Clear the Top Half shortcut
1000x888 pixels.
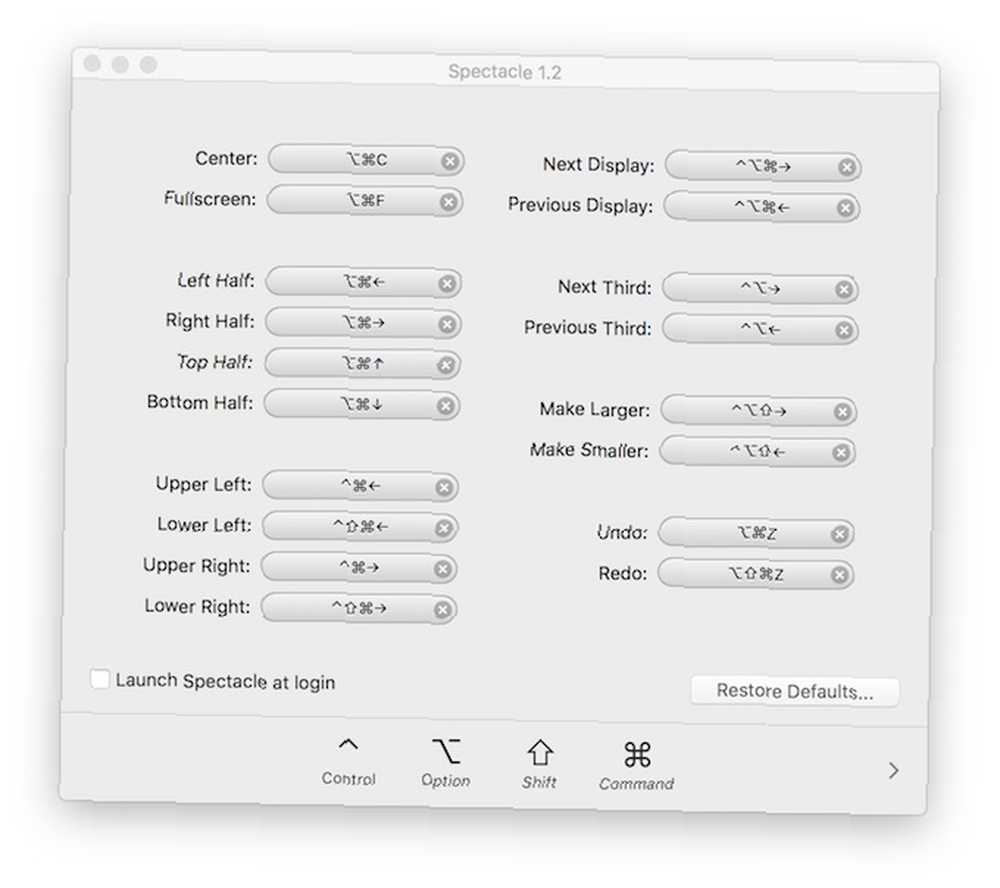[446, 365]
